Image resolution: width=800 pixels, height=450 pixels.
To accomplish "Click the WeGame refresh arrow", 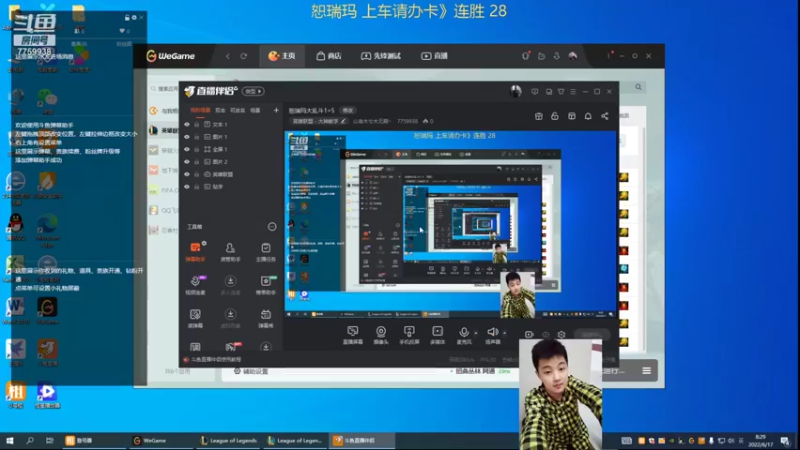I will pos(243,56).
